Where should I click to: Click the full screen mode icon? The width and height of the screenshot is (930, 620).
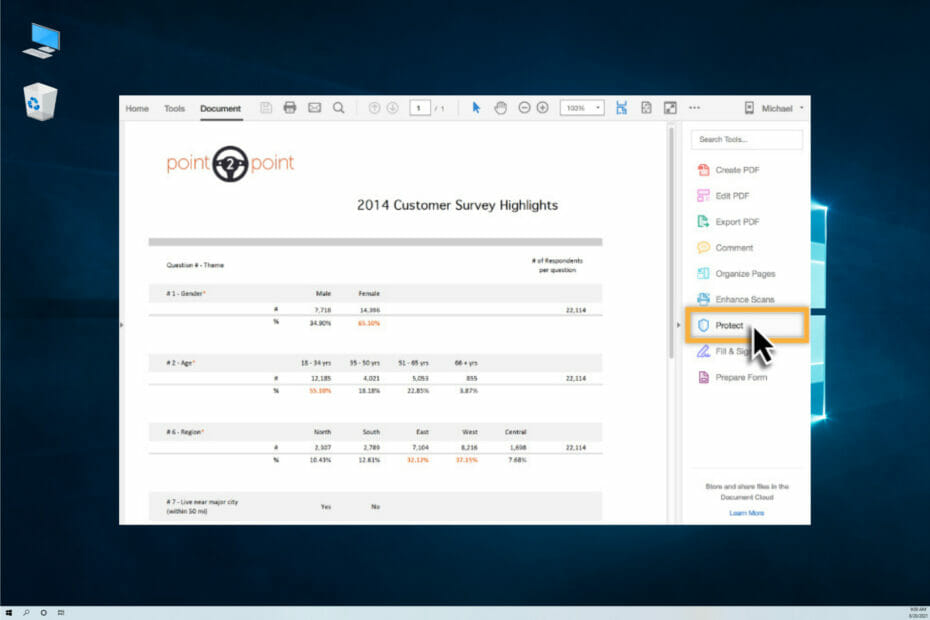tap(670, 107)
